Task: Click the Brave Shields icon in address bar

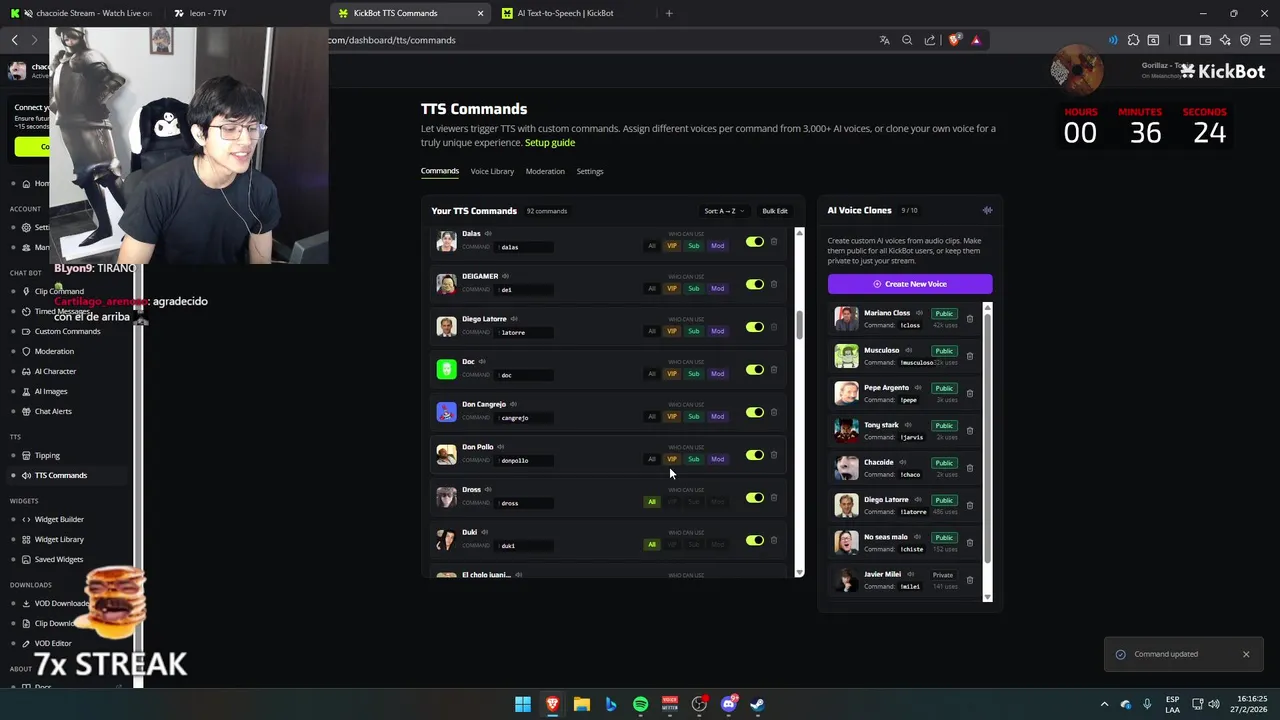Action: 954,40
